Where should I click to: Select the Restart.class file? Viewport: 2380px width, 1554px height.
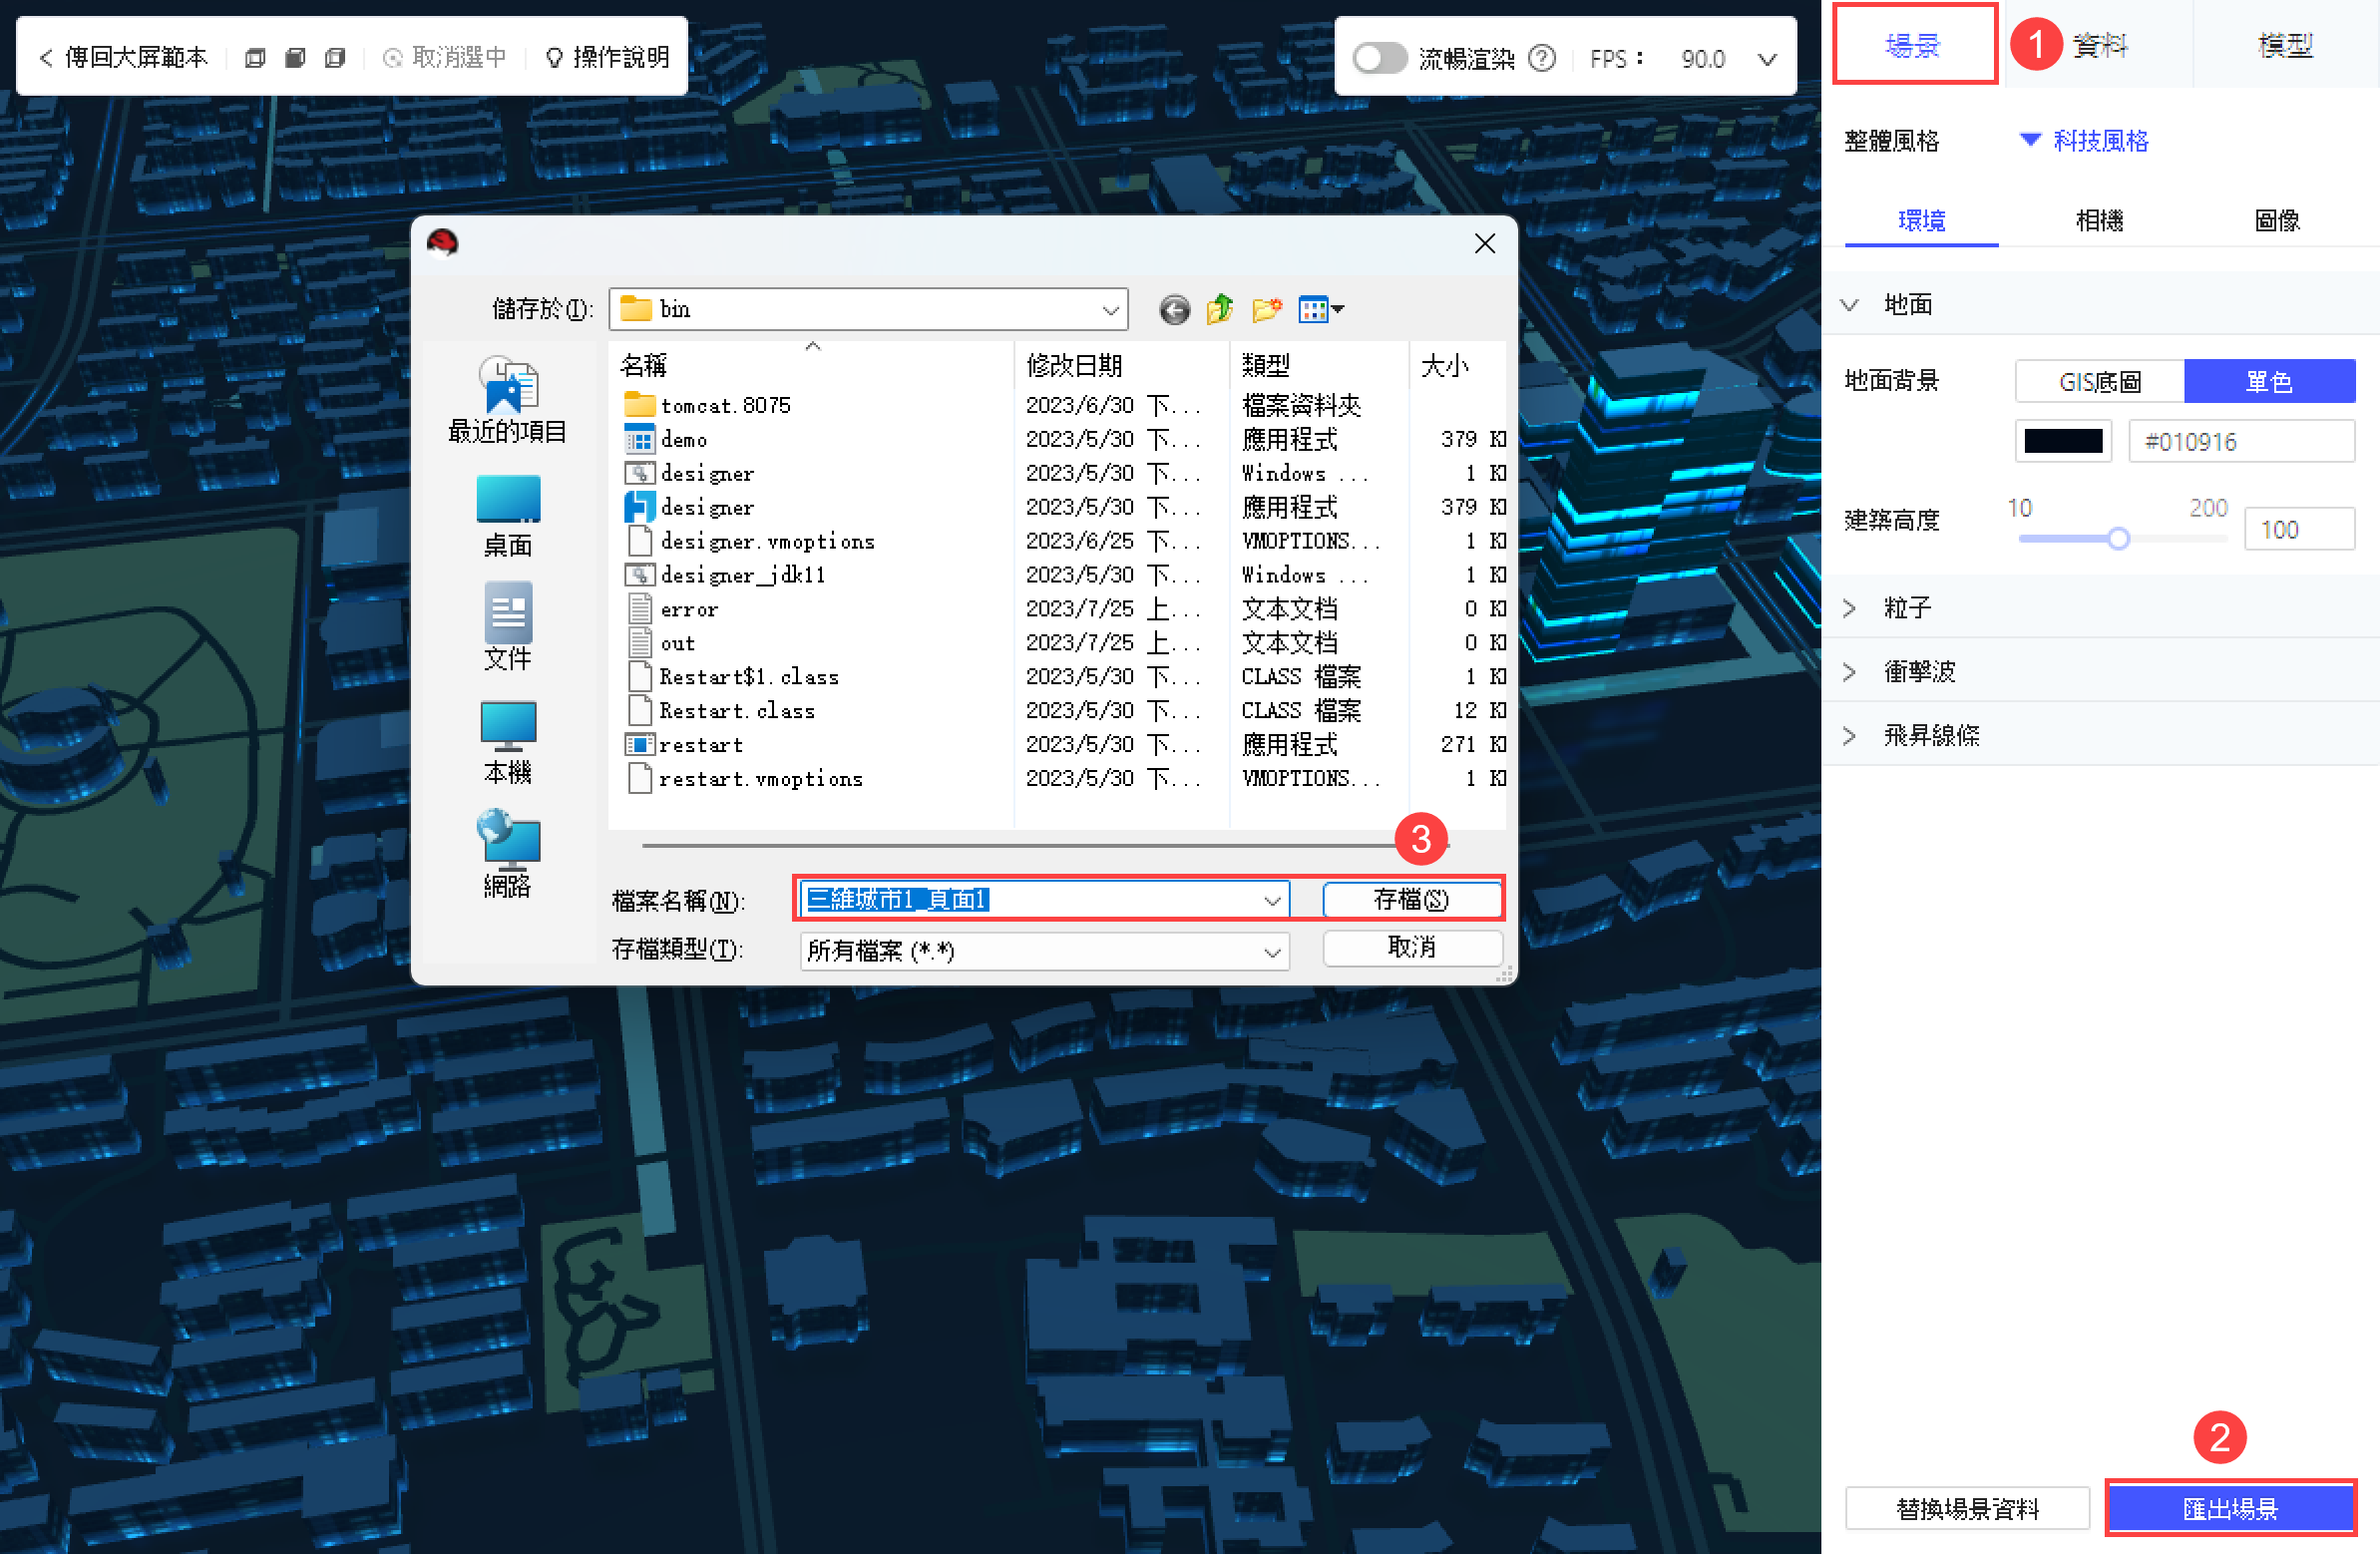pyautogui.click(x=721, y=711)
